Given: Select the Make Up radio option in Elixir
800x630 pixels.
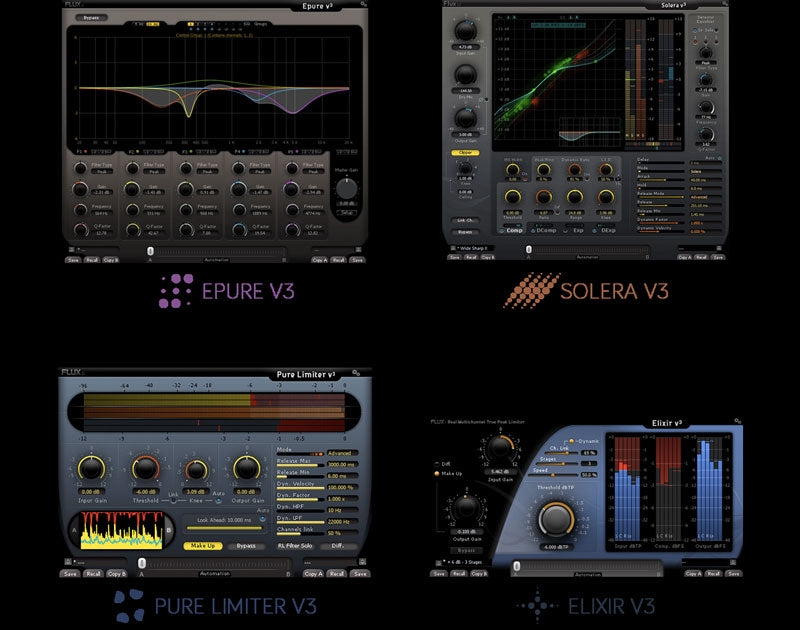Looking at the screenshot, I should [x=437, y=473].
